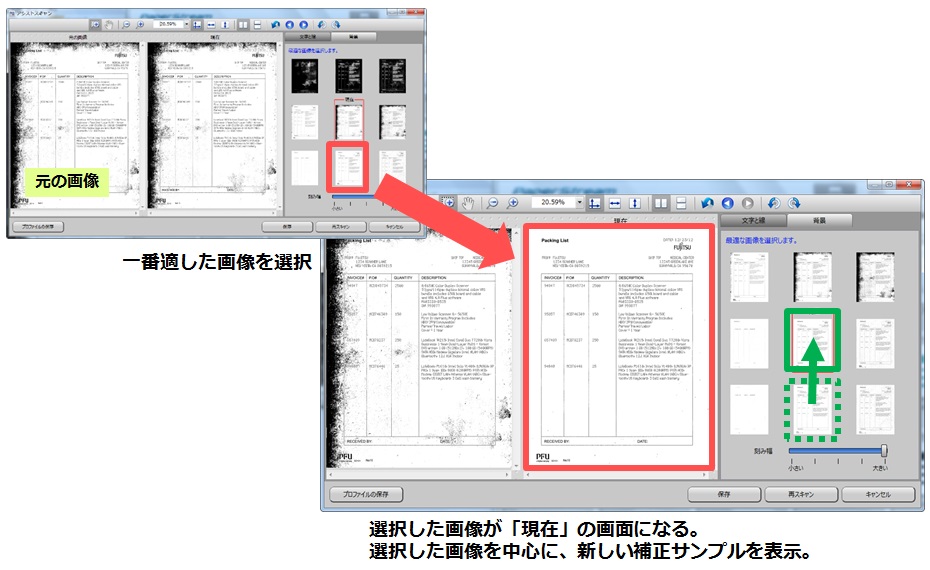Click the blue back arrow in back window
The image size is (930, 570).
click(289, 24)
